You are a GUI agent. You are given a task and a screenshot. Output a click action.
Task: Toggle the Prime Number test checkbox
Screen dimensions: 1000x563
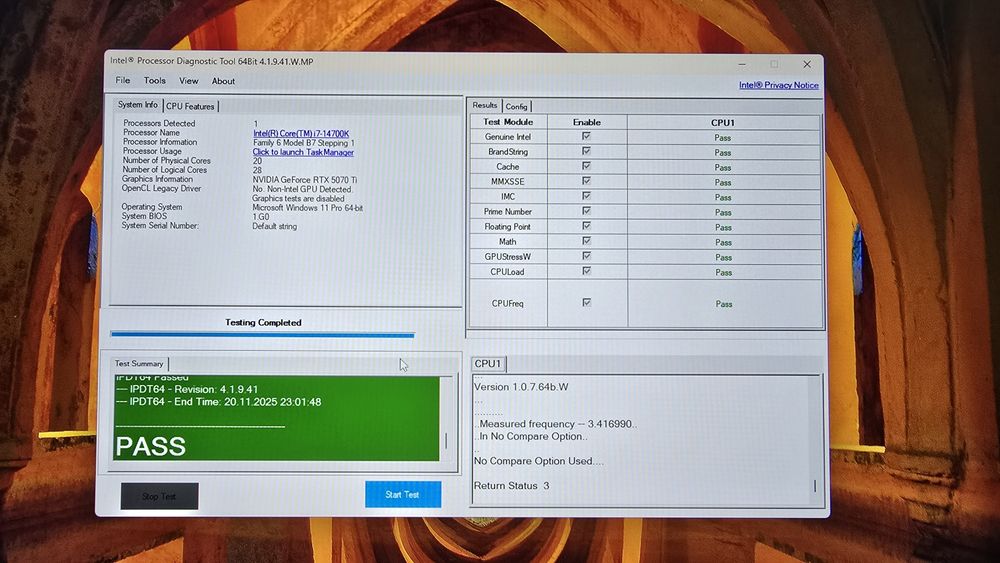click(586, 210)
